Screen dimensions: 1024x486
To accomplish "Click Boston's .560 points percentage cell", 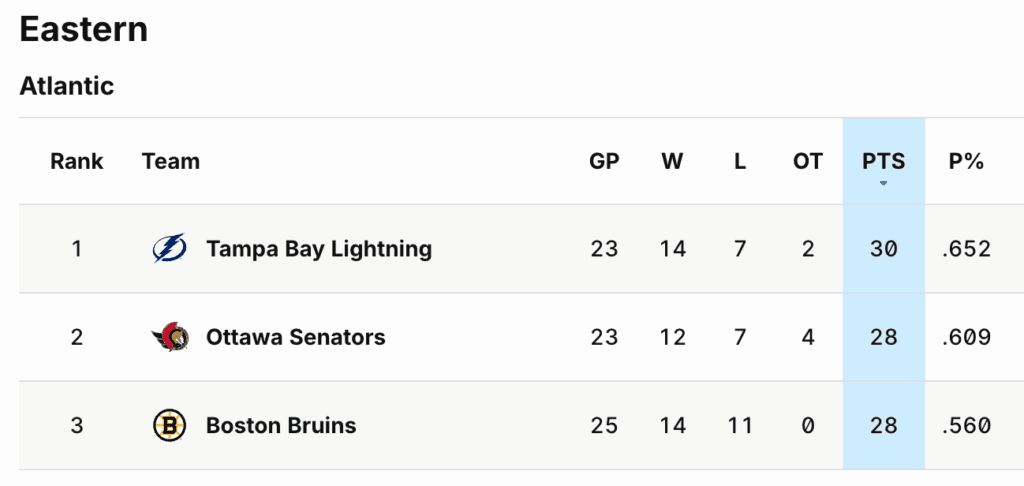I will point(966,426).
